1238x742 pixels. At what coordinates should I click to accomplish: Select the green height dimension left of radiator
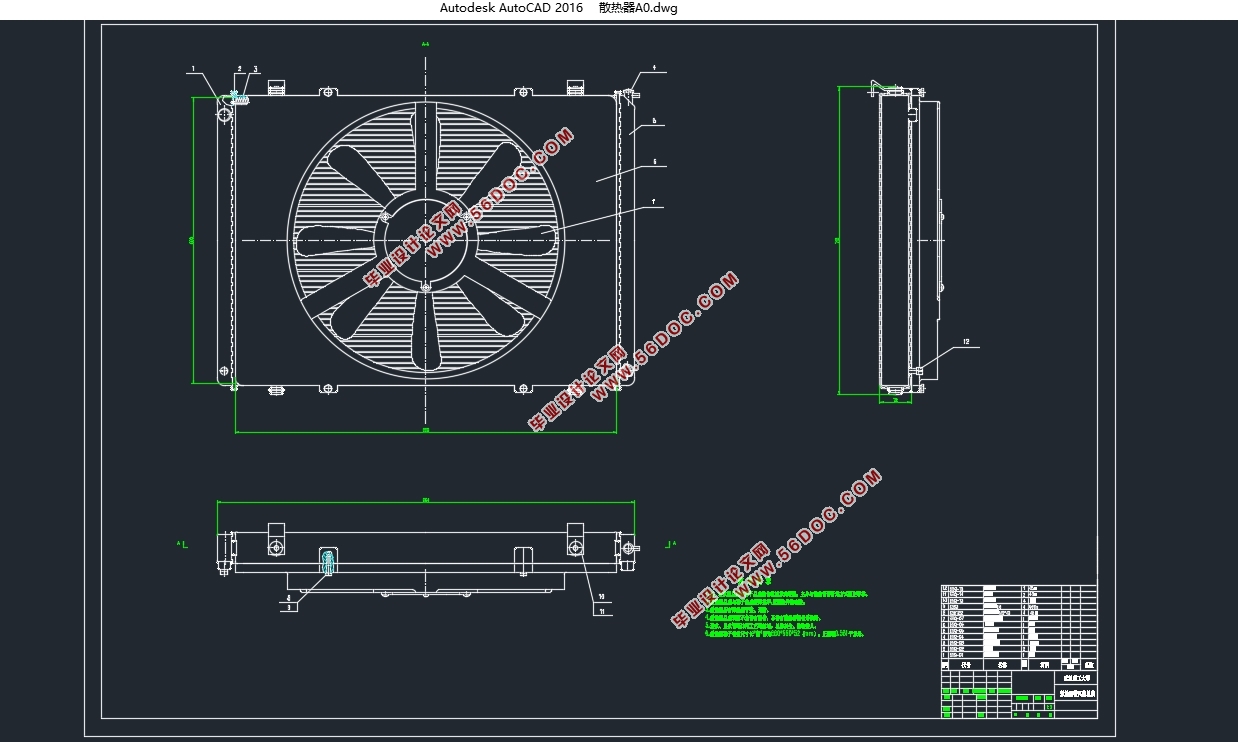pyautogui.click(x=191, y=240)
